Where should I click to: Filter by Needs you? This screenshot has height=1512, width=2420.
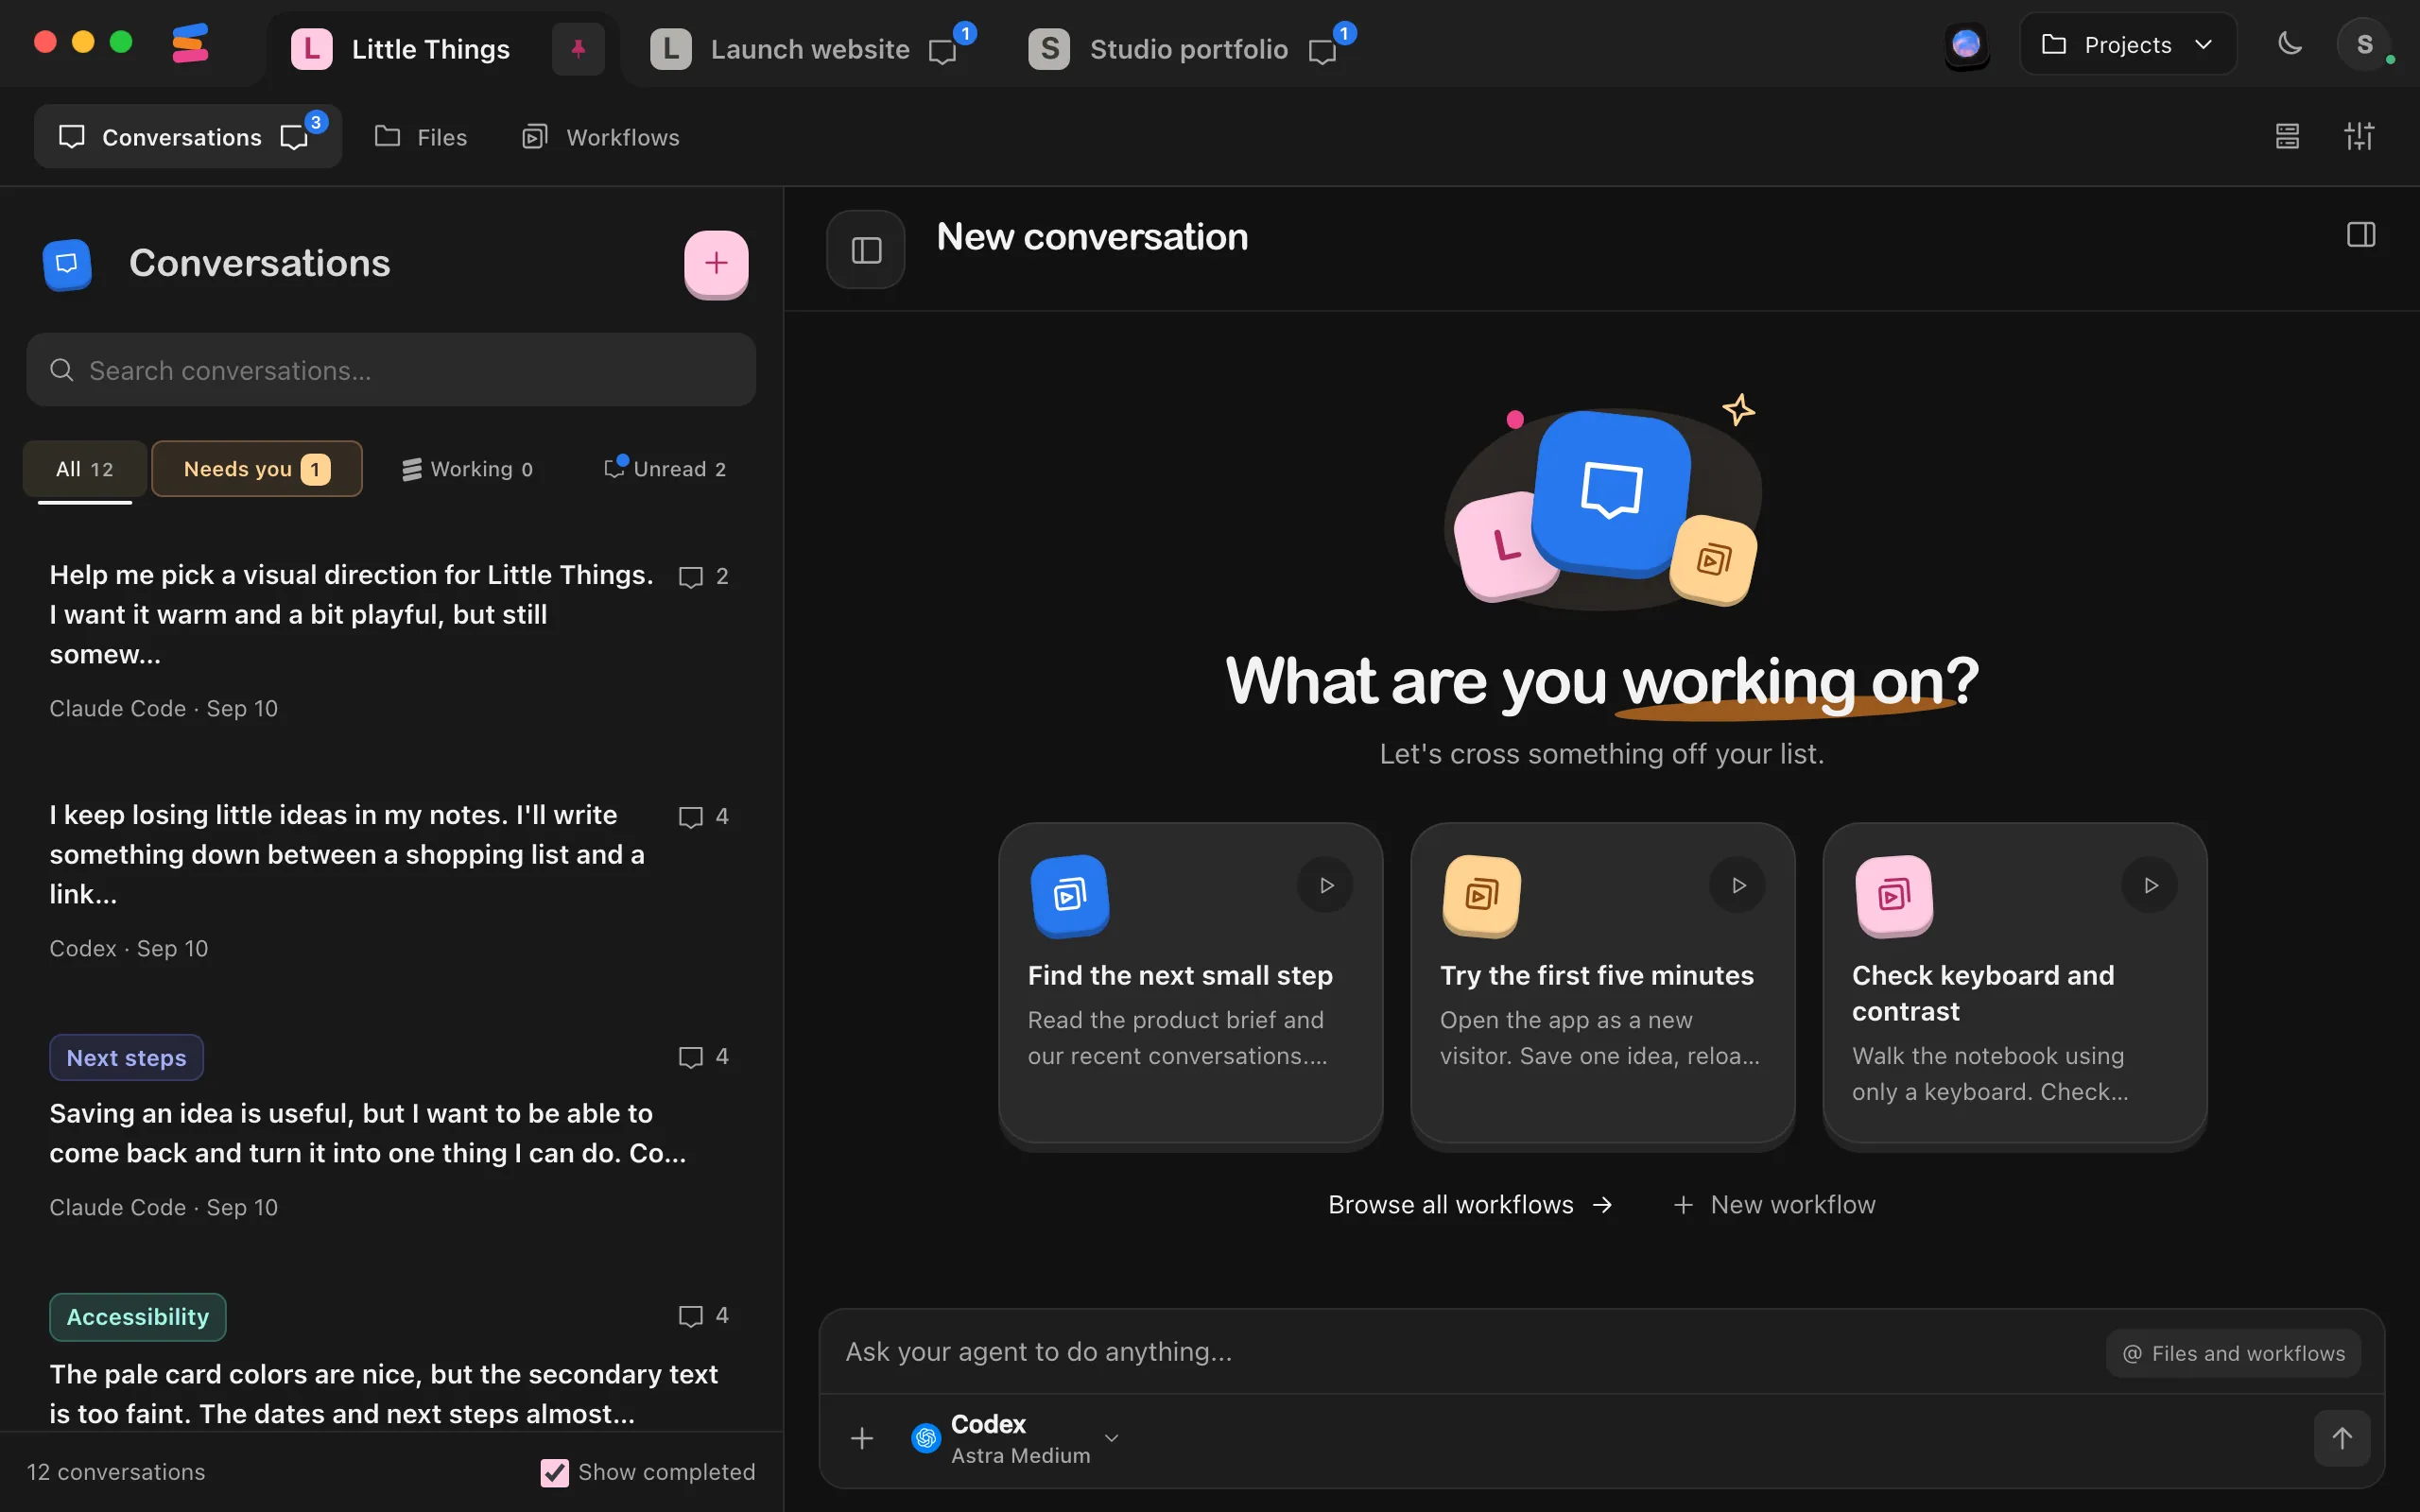[257, 469]
